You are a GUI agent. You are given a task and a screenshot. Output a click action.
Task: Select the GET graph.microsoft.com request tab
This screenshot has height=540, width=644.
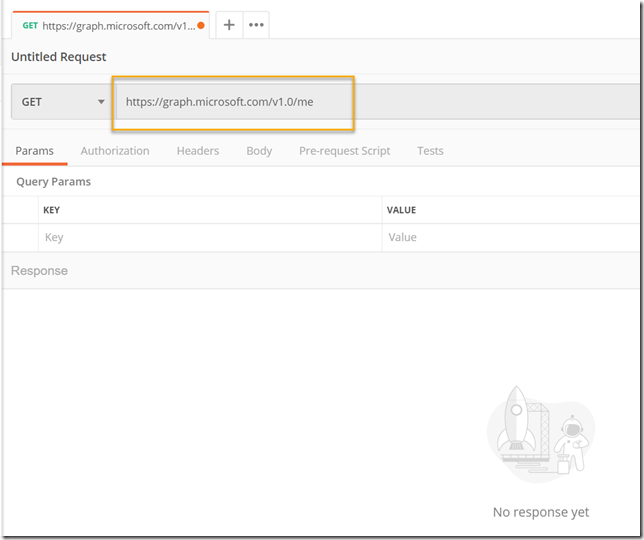[x=111, y=25]
